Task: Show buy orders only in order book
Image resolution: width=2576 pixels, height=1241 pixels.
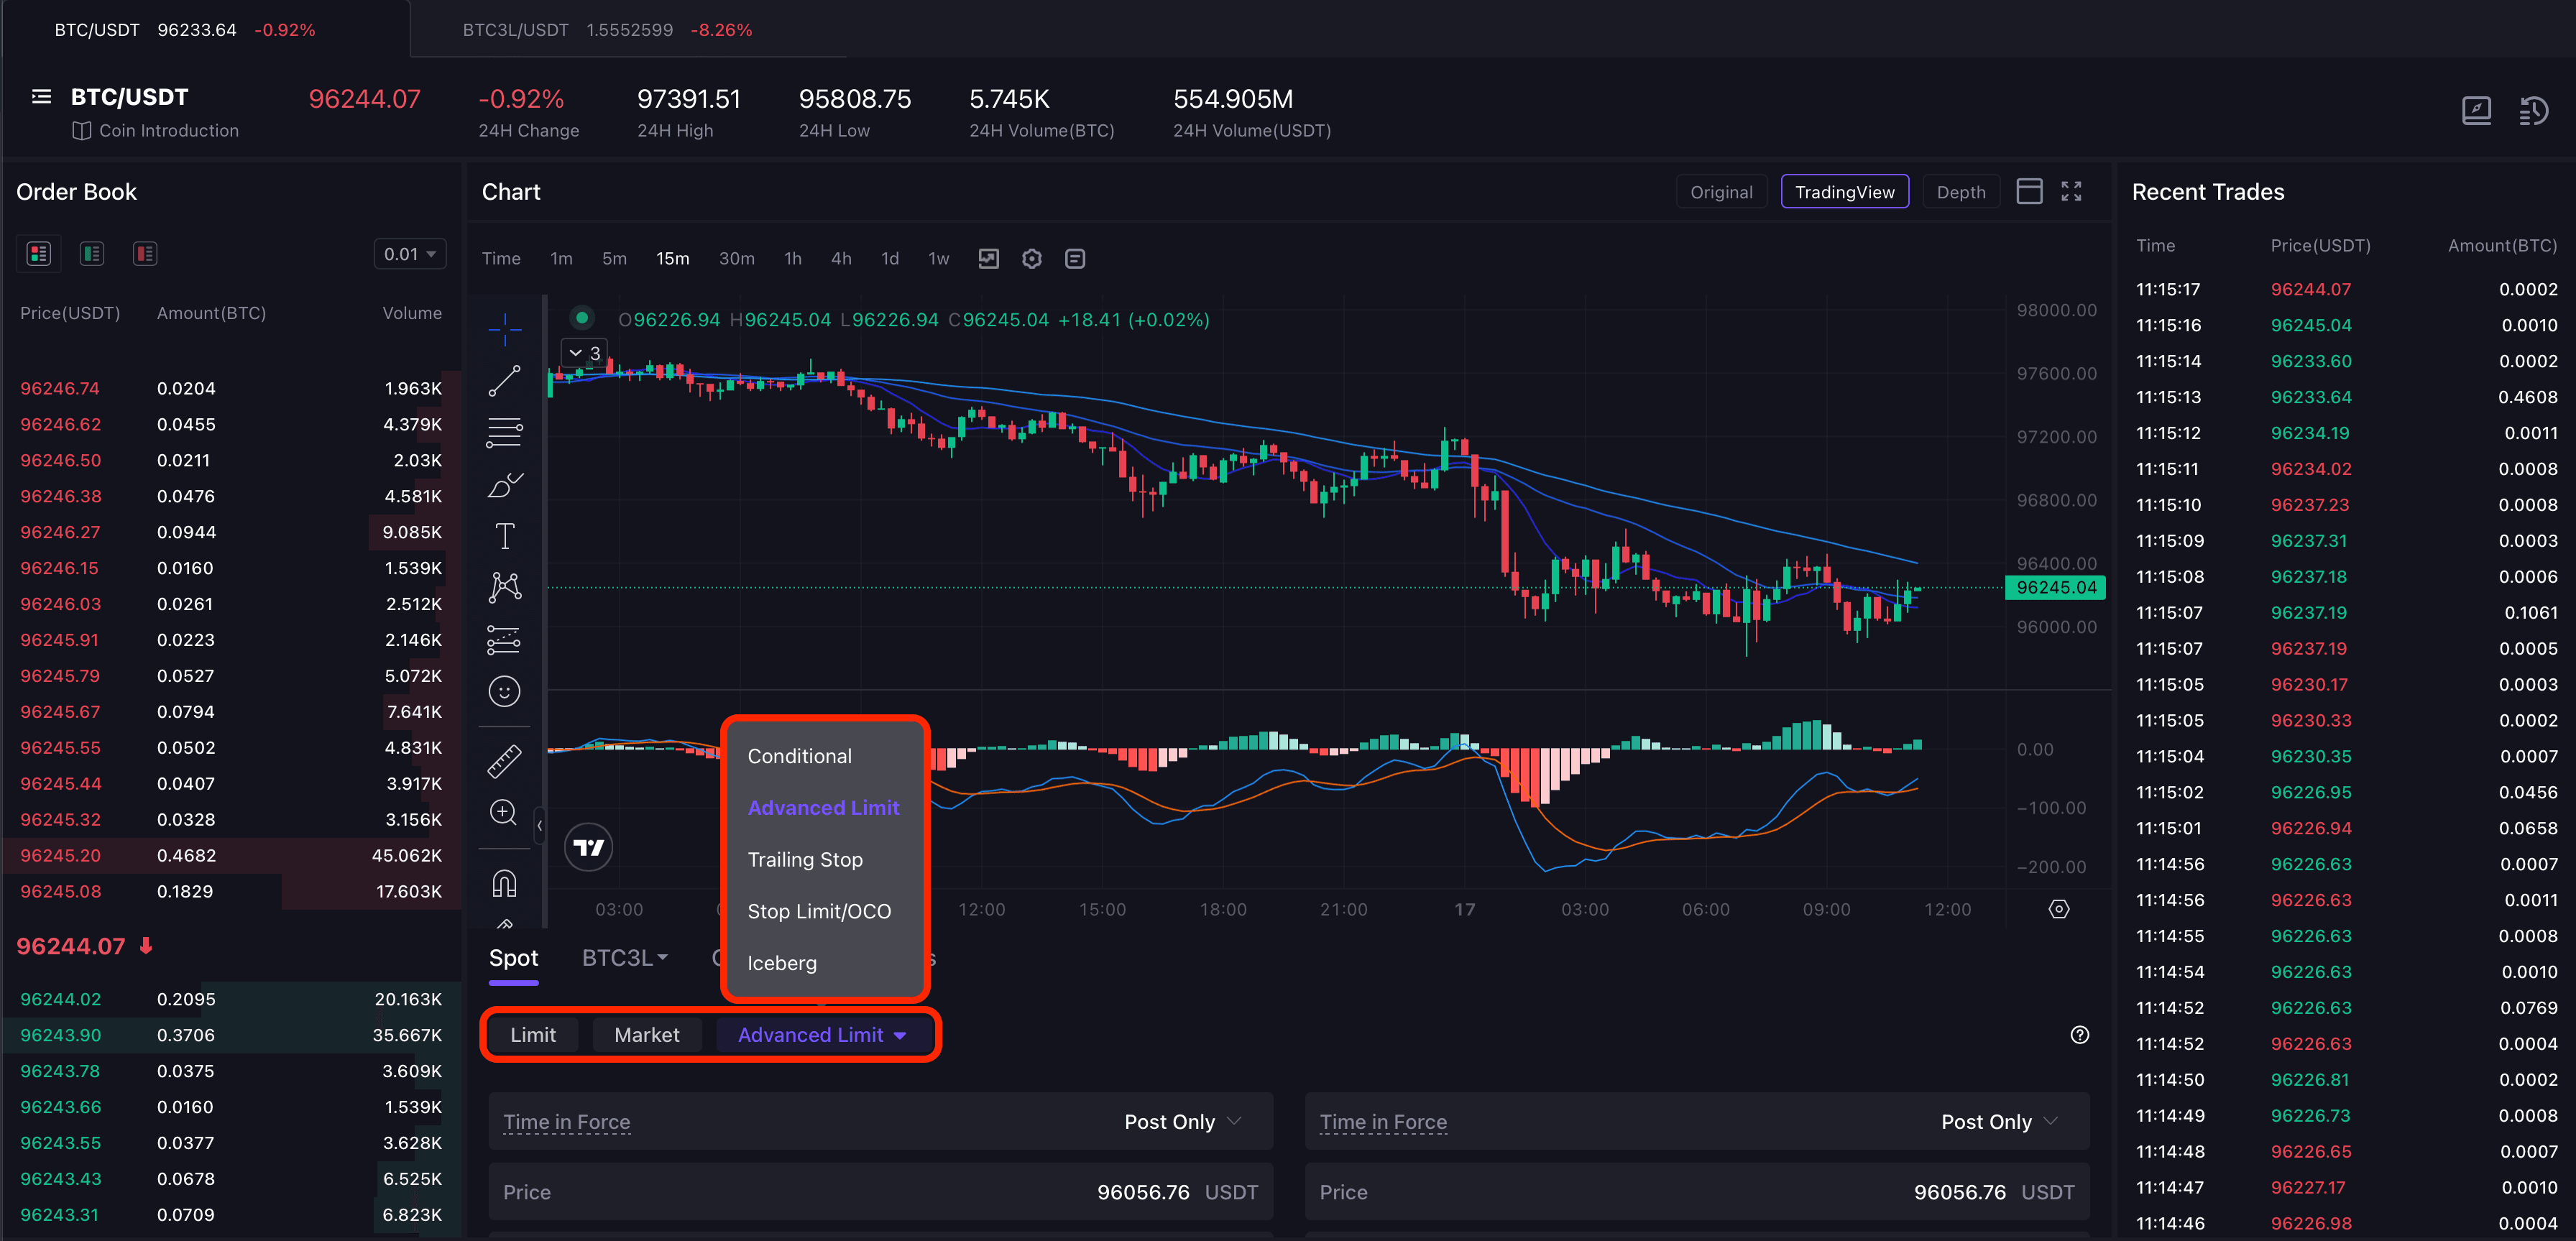Action: click(92, 254)
